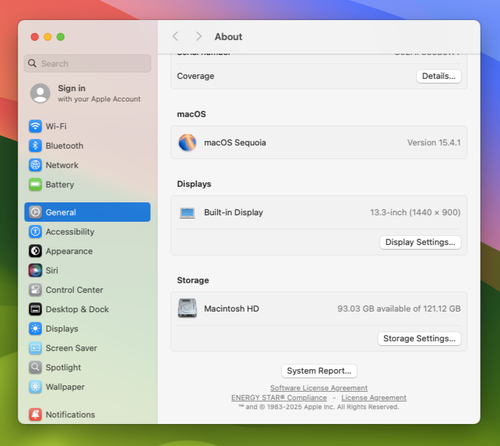Click the red Notifications bell icon
Screen dimensions: 500x446
click(35, 414)
